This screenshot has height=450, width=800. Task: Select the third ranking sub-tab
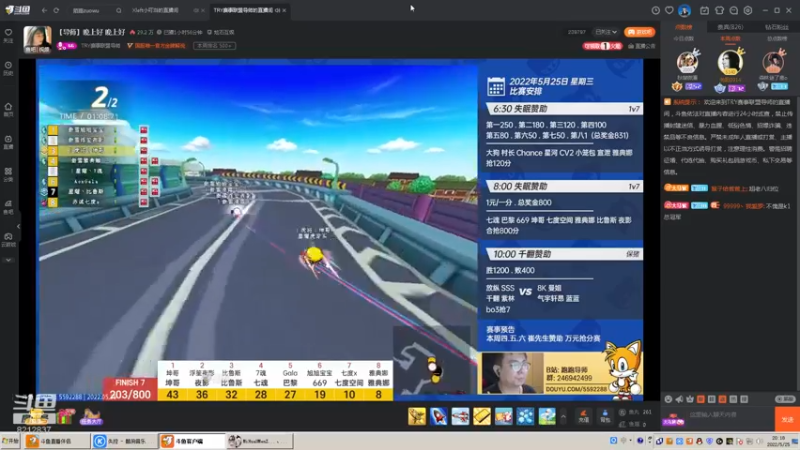coord(777,39)
